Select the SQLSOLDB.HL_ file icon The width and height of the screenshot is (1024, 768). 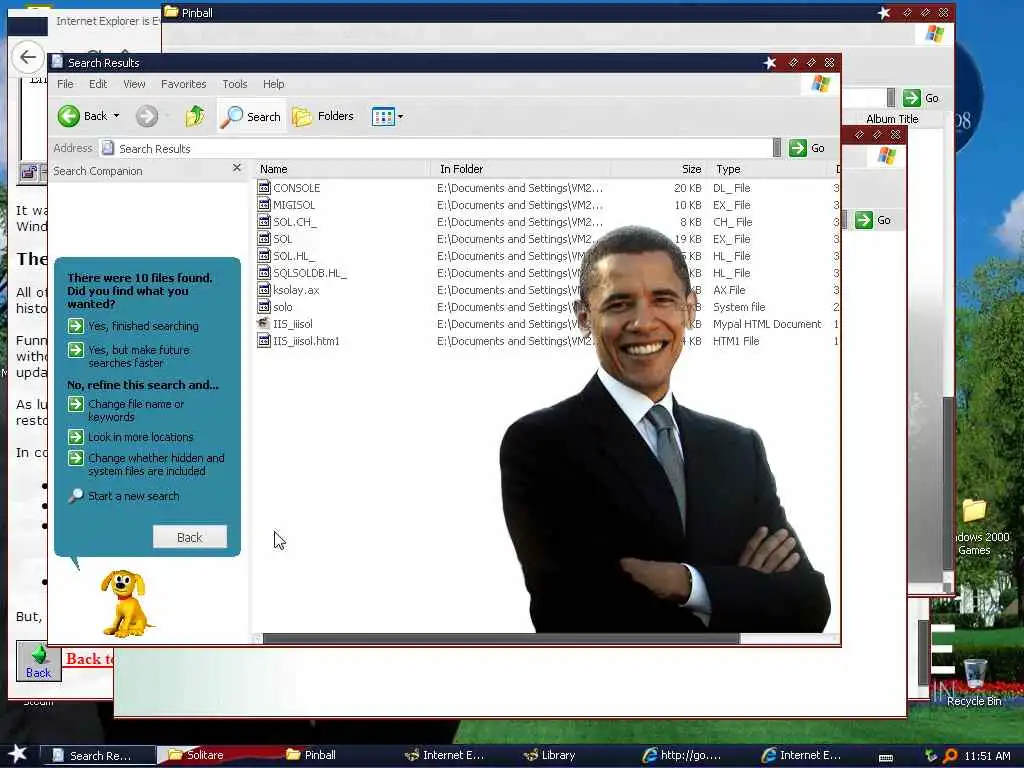tap(264, 272)
